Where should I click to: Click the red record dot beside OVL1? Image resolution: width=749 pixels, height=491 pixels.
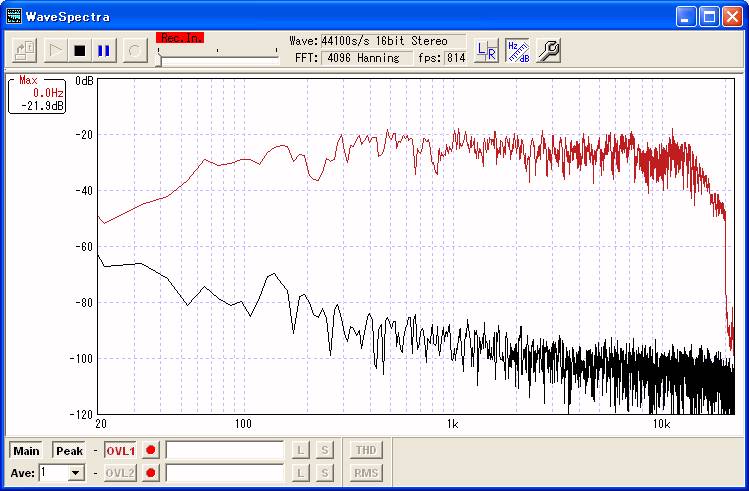[x=151, y=450]
